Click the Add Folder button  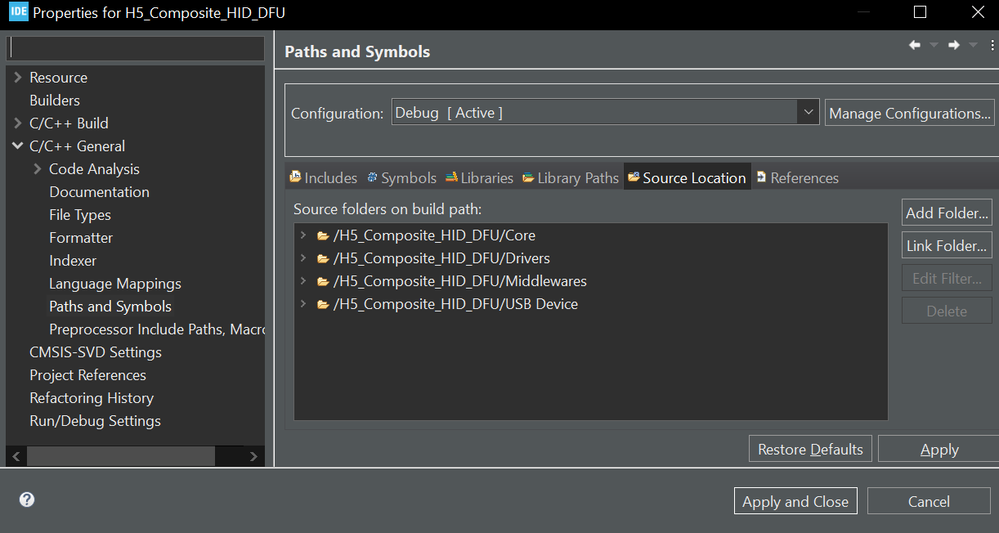[x=947, y=213]
